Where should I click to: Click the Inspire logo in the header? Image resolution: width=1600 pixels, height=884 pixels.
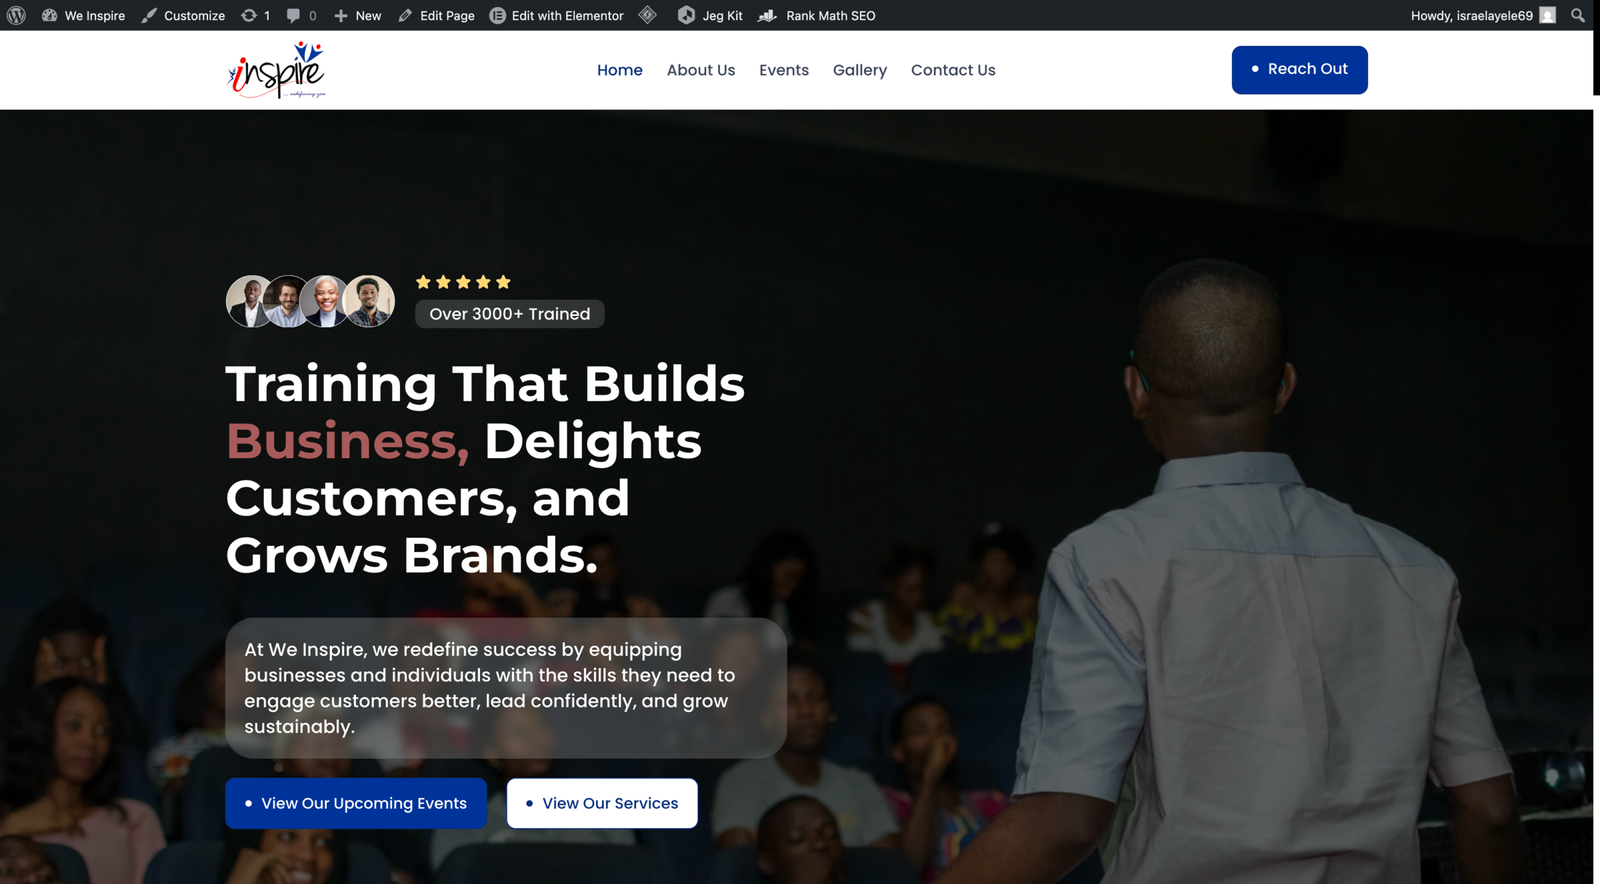pos(277,70)
